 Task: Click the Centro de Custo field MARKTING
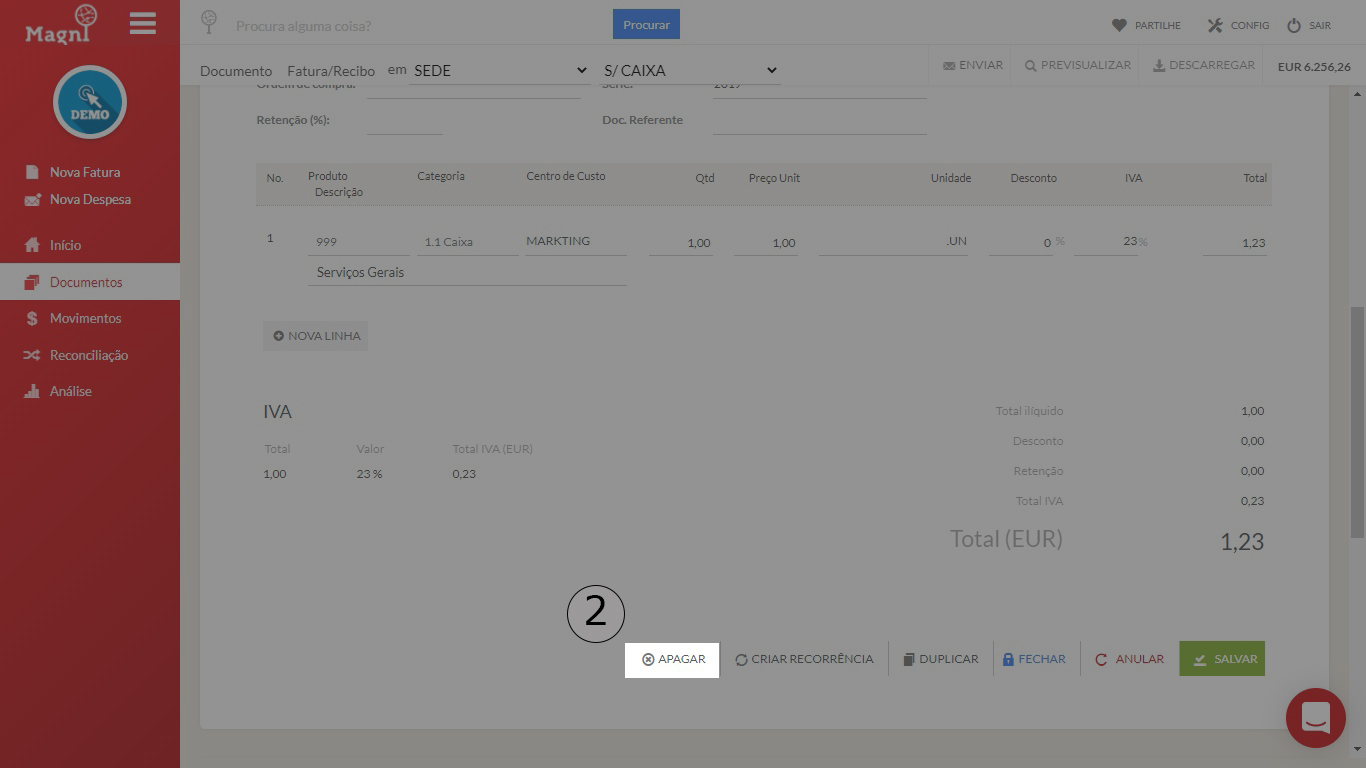pyautogui.click(x=576, y=241)
